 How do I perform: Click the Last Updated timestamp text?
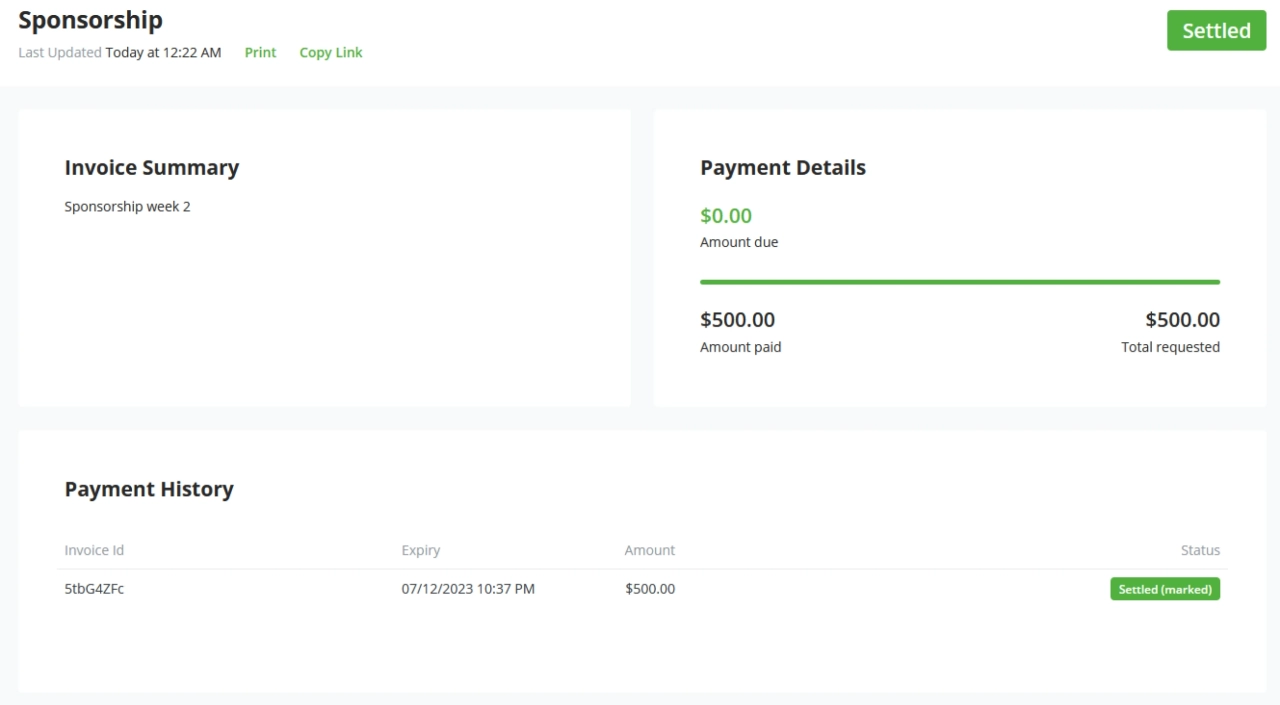163,52
